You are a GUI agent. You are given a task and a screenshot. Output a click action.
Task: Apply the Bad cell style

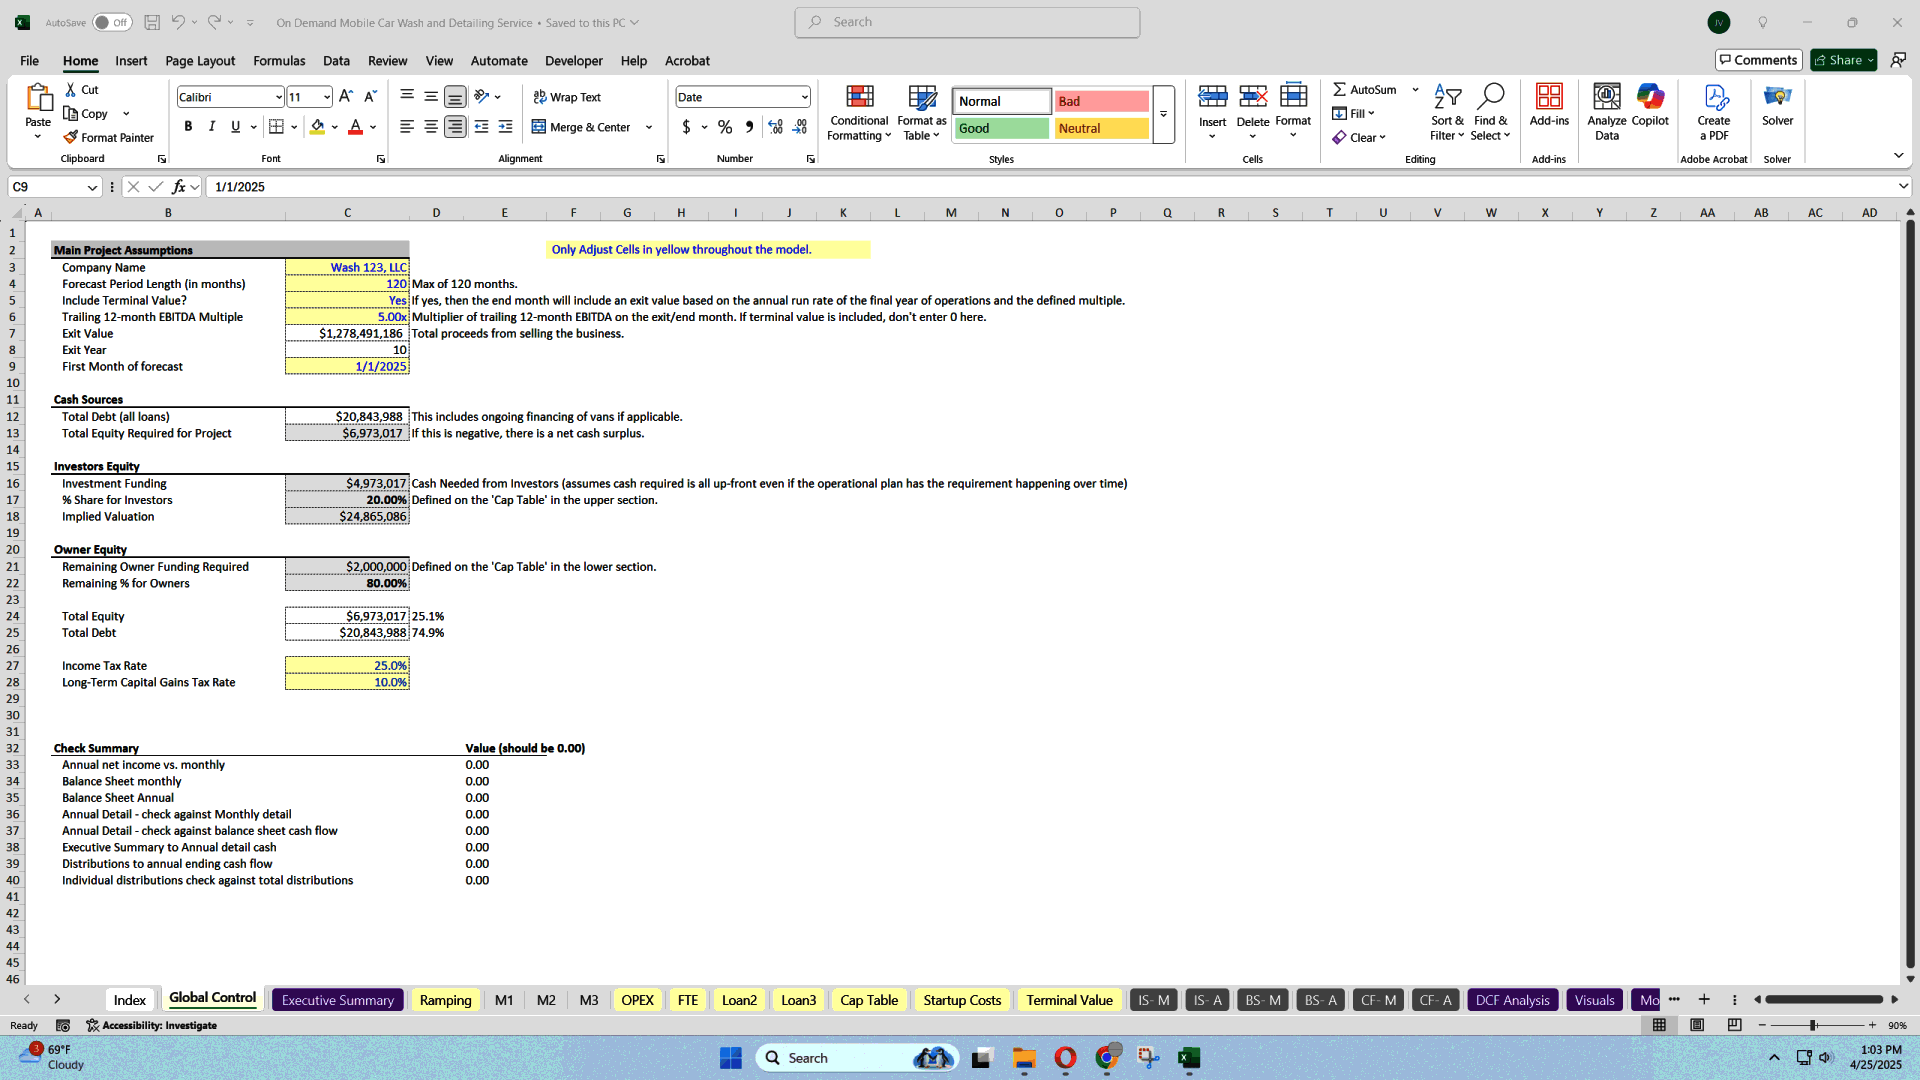pyautogui.click(x=1101, y=102)
